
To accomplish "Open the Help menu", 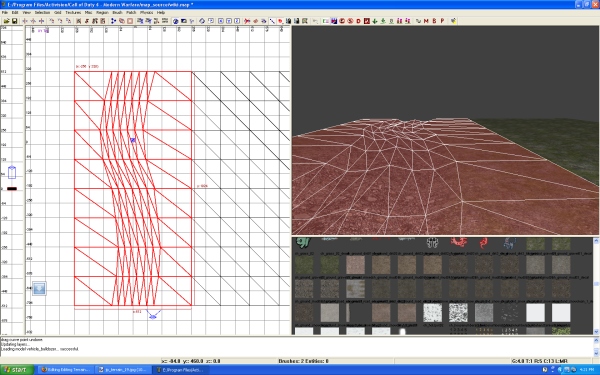I will point(161,13).
